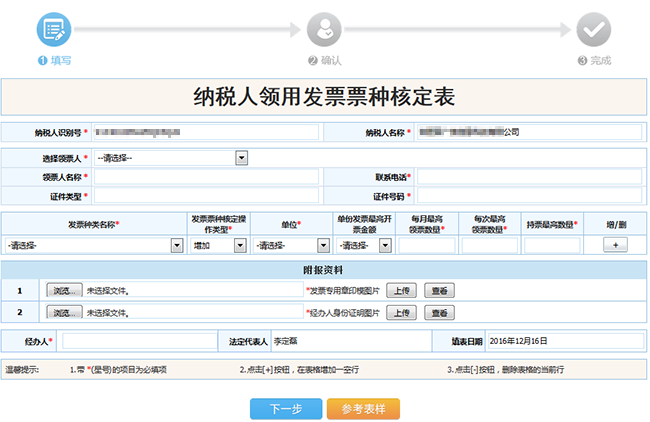Click the 领票人名称 input field
Viewport: 650px width, 422px height.
205,177
